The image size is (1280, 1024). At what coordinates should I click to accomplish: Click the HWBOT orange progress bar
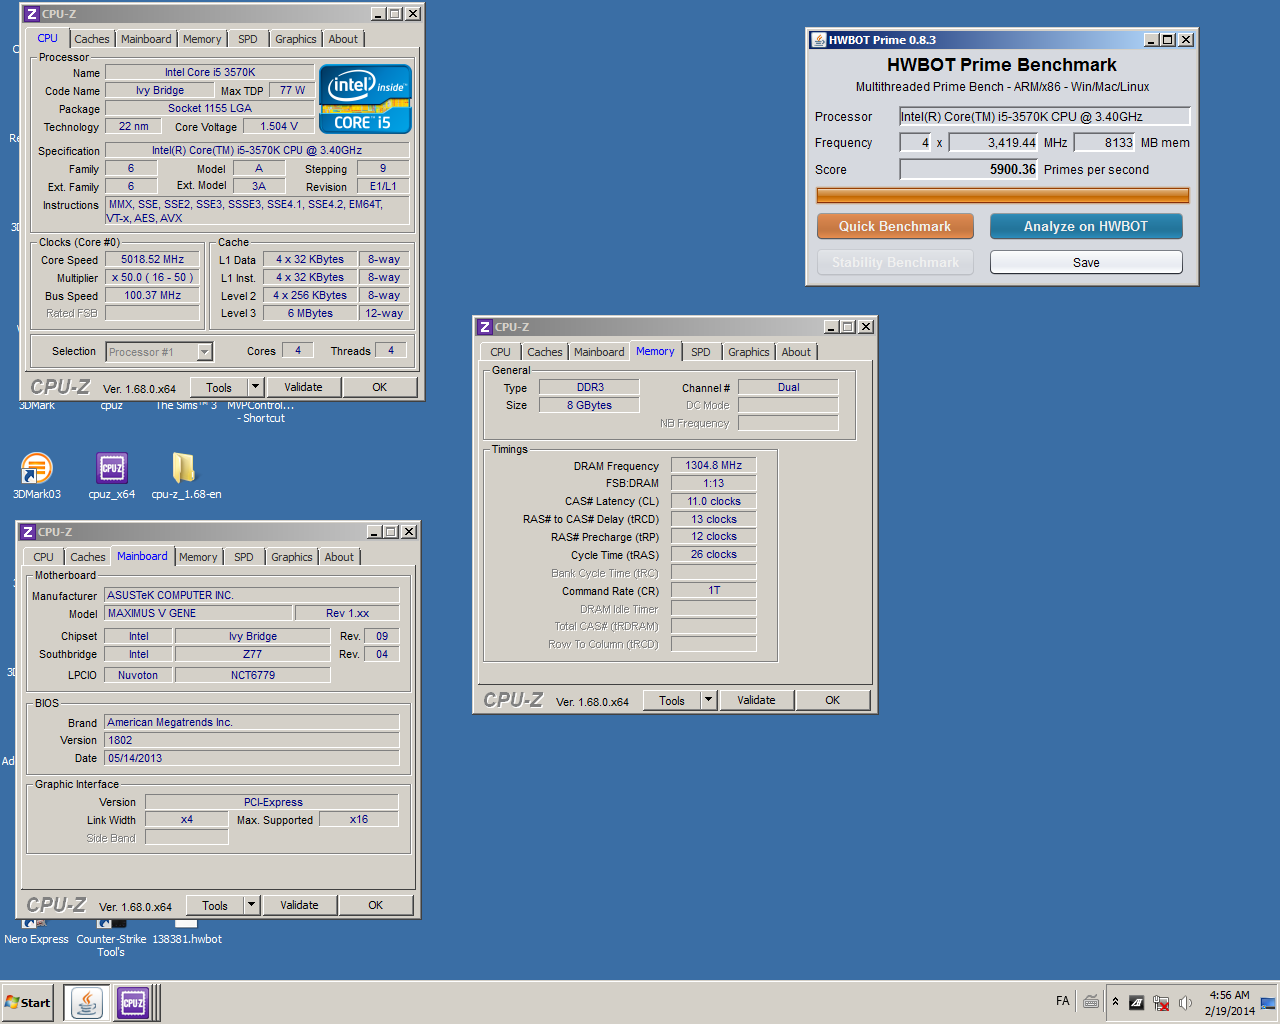click(x=1003, y=195)
